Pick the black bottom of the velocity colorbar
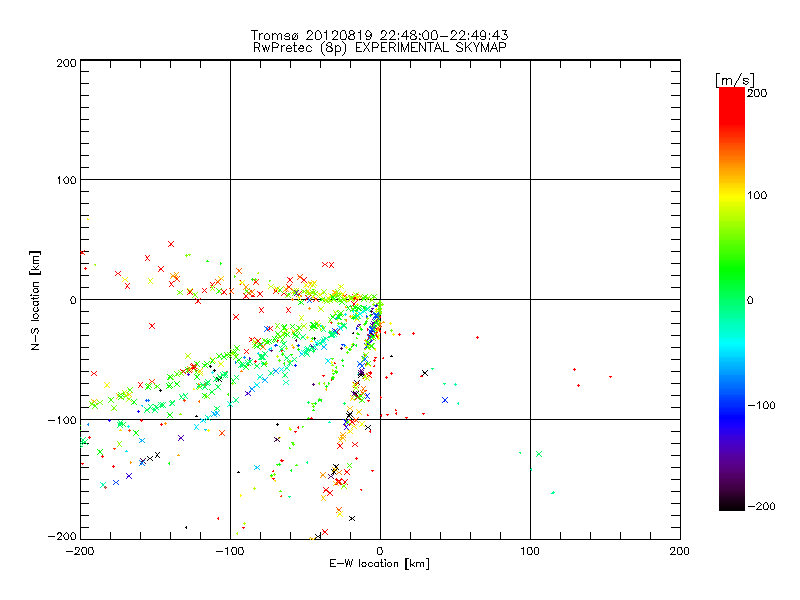Viewport: 800px width, 600px height. (x=732, y=503)
